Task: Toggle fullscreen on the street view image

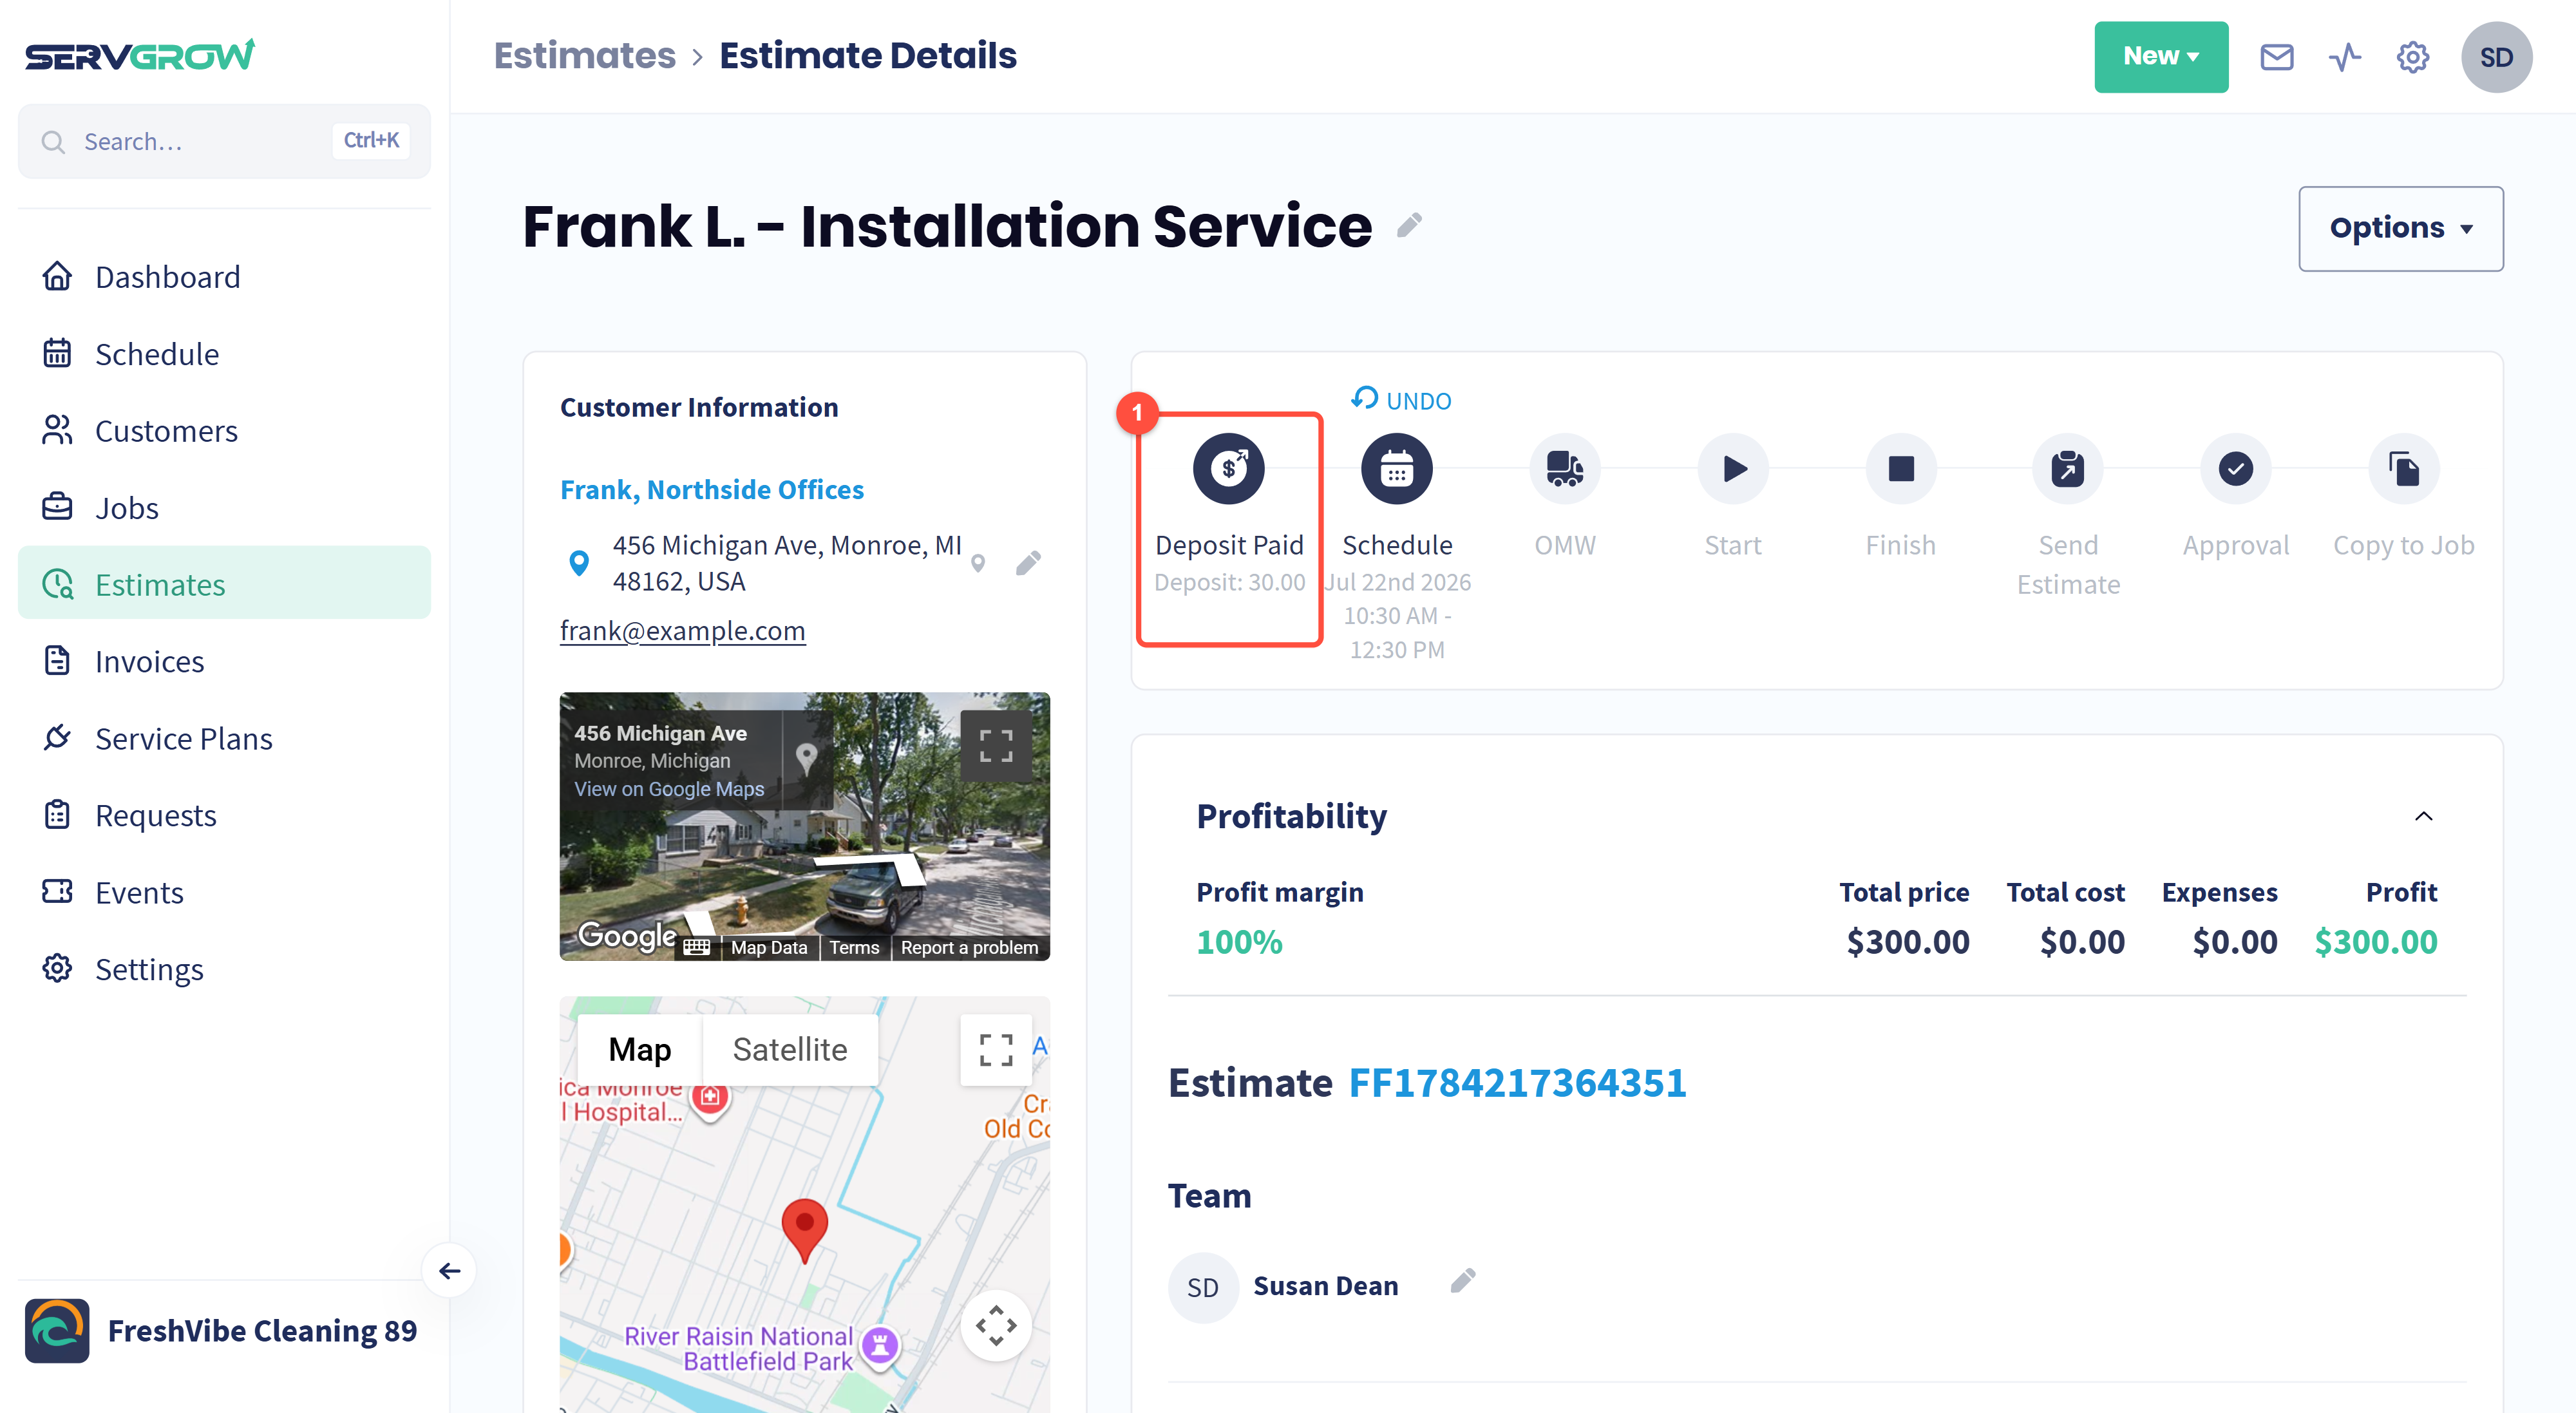Action: click(995, 745)
